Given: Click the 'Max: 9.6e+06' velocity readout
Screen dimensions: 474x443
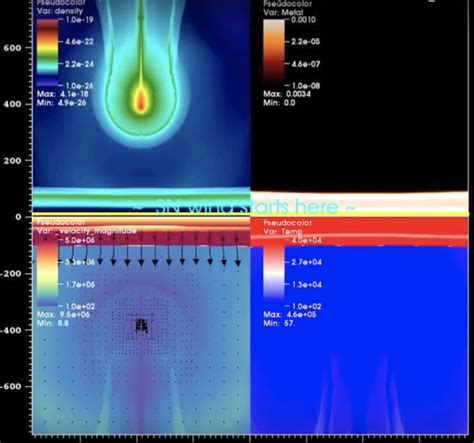Looking at the screenshot, I should (63, 314).
